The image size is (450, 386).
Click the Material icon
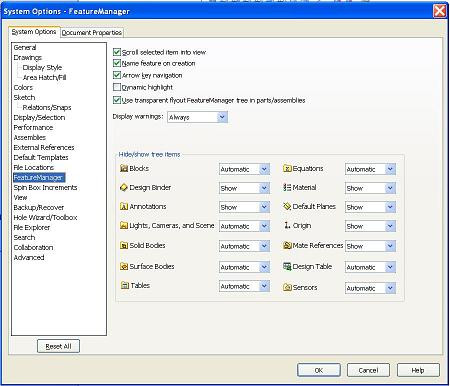click(287, 187)
